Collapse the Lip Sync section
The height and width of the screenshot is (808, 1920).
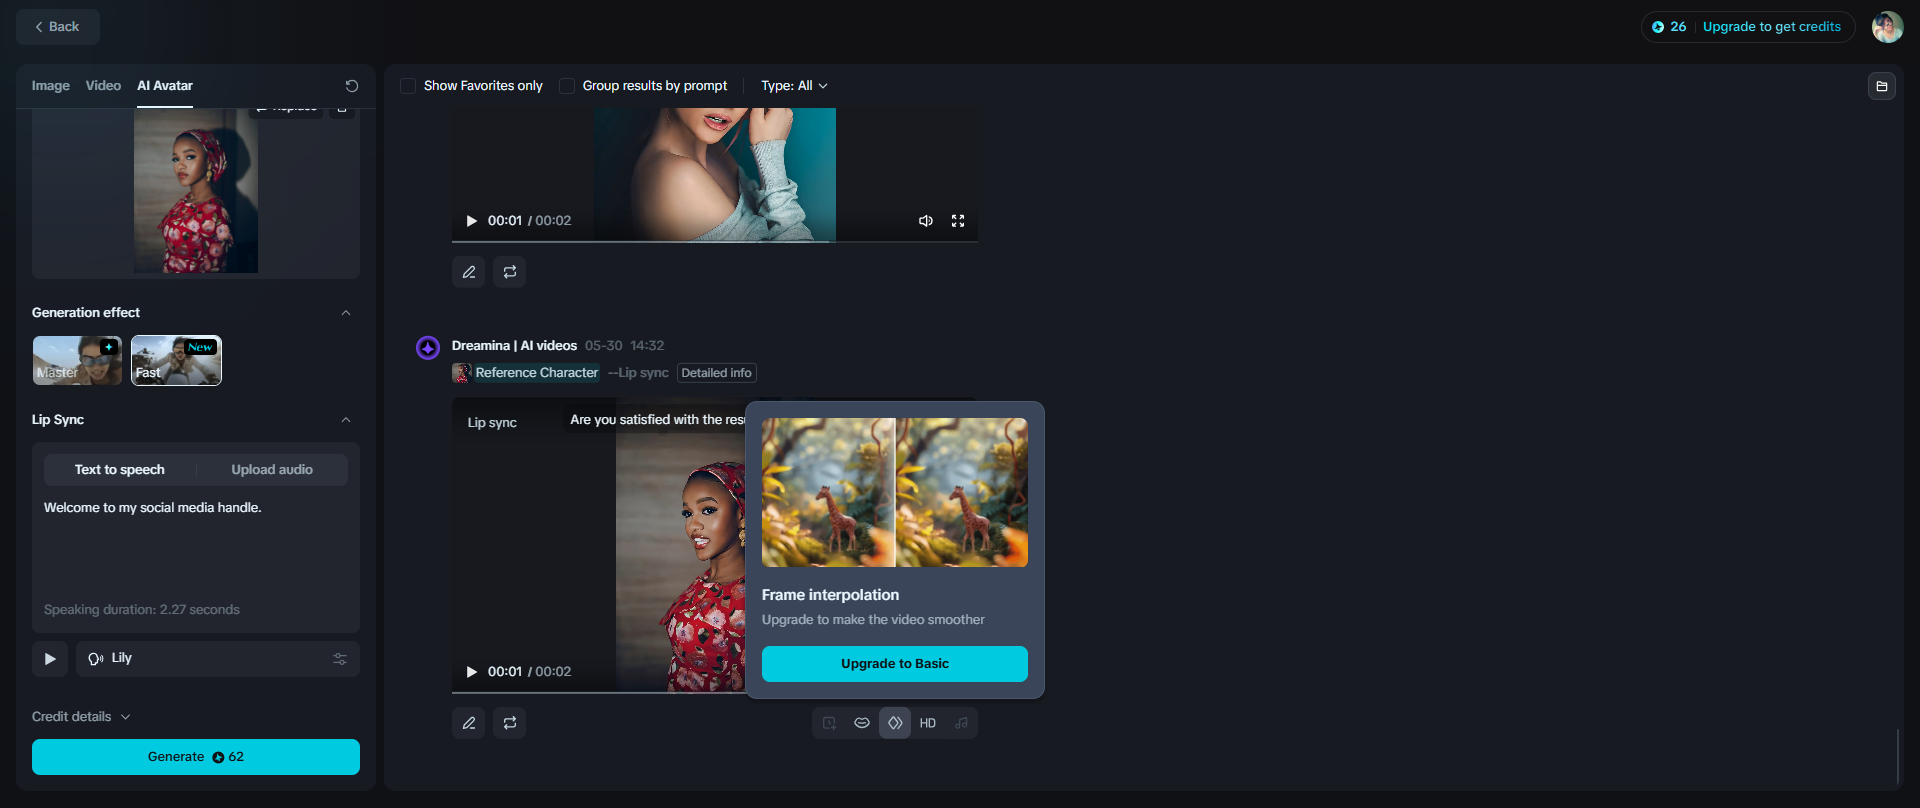[x=346, y=420]
